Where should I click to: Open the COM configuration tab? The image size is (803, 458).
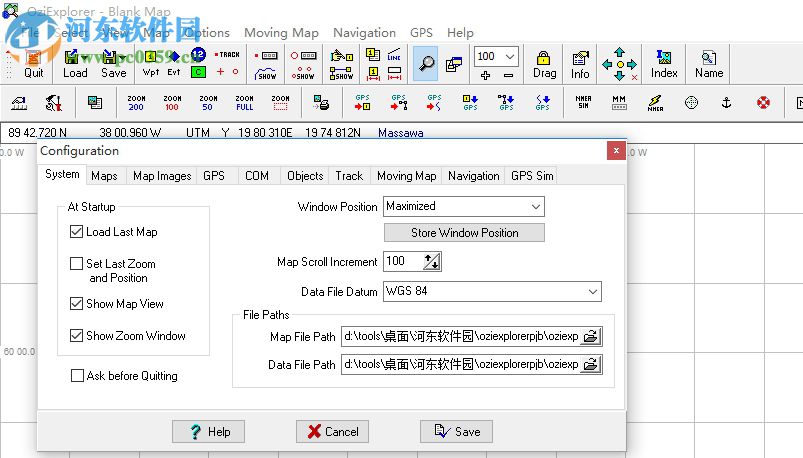point(257,176)
